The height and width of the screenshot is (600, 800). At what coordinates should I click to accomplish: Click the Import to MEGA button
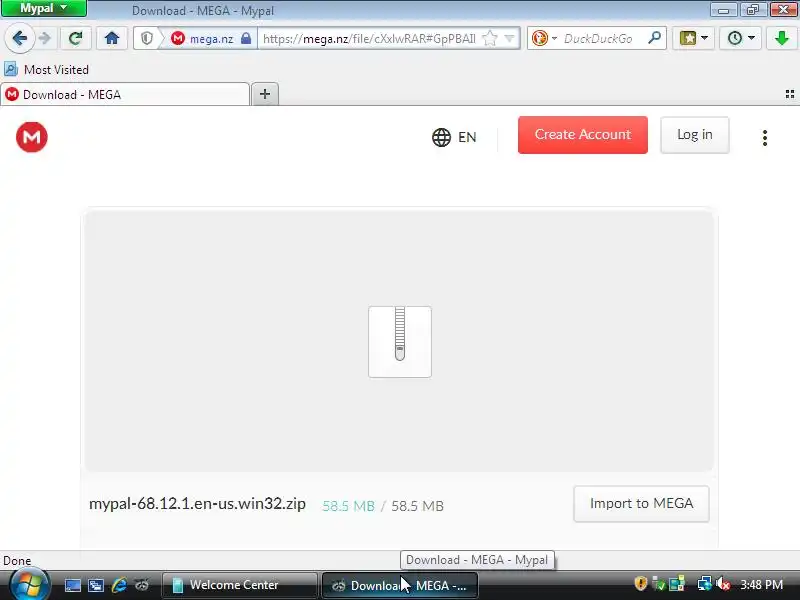tap(641, 504)
